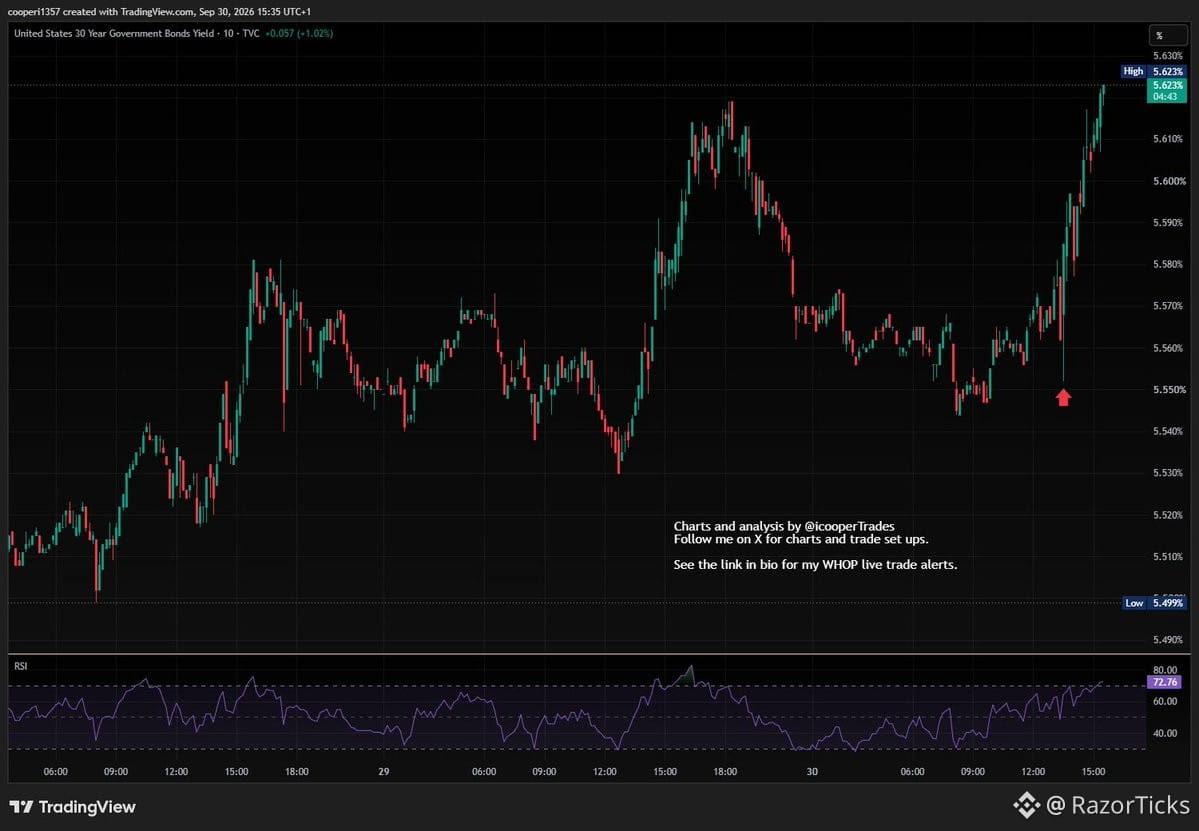
Task: Click the 80.00 level on RSI axis
Action: click(x=1165, y=670)
